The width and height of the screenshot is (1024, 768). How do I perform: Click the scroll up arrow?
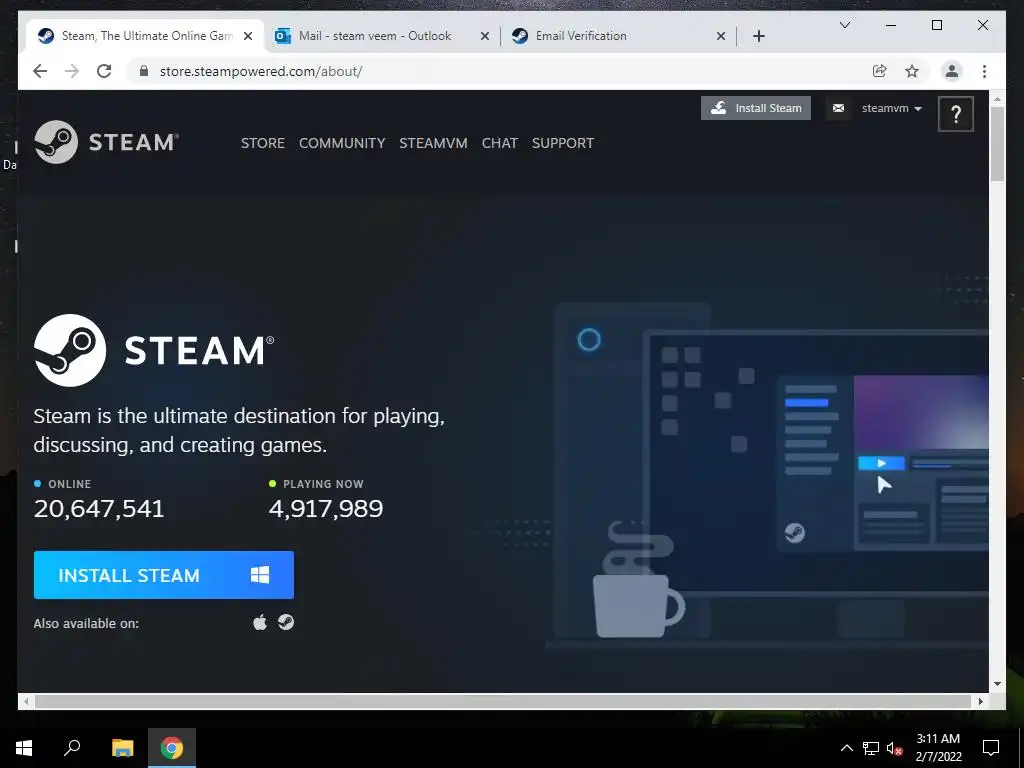tap(997, 99)
